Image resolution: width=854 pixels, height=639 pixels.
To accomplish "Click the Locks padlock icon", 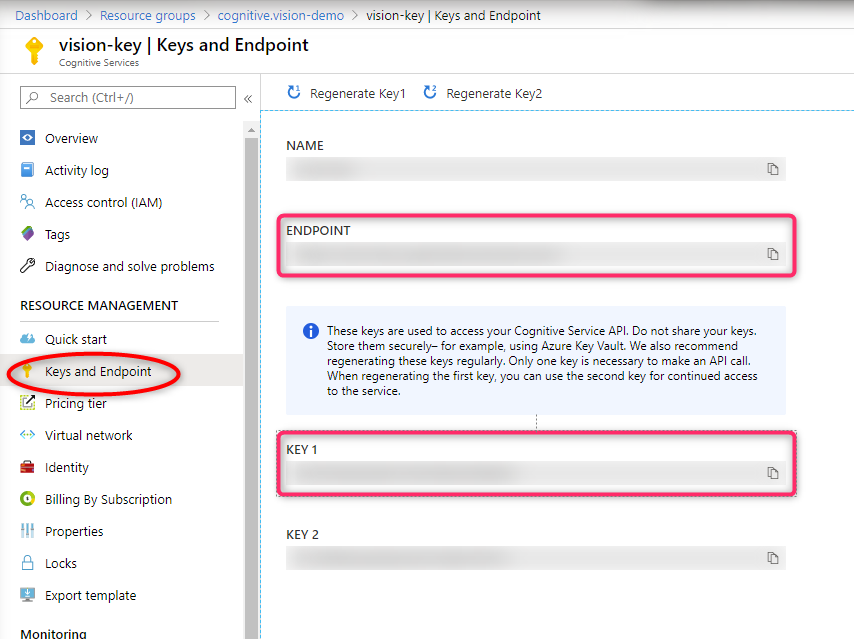I will tap(27, 563).
